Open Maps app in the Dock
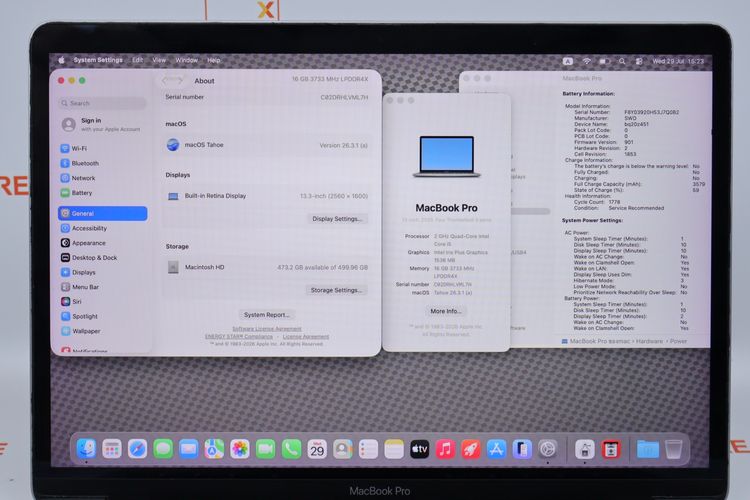The height and width of the screenshot is (500, 750). tap(214, 449)
